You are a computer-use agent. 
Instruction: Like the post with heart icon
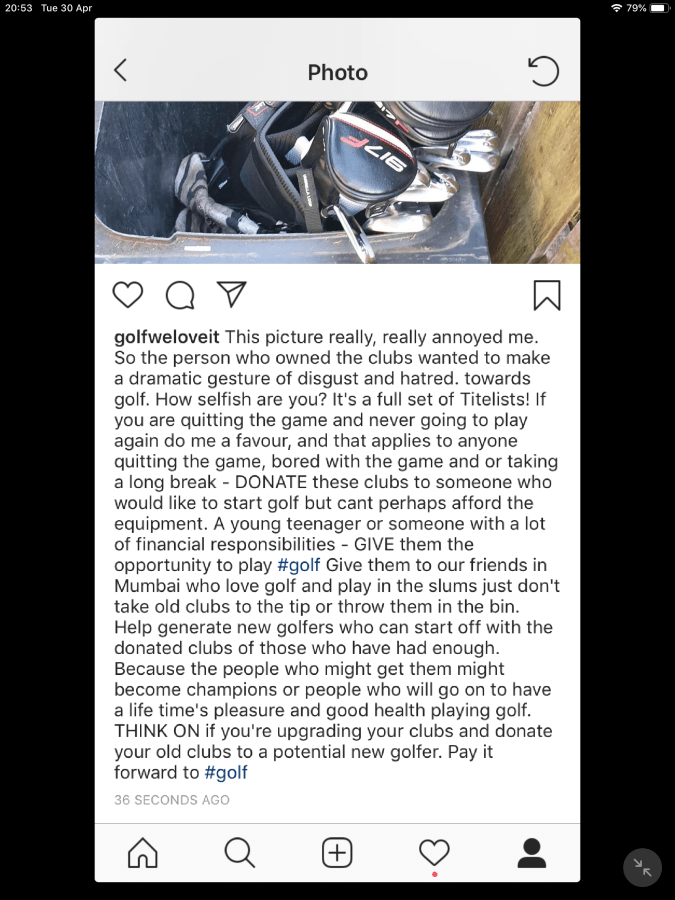pyautogui.click(x=127, y=295)
